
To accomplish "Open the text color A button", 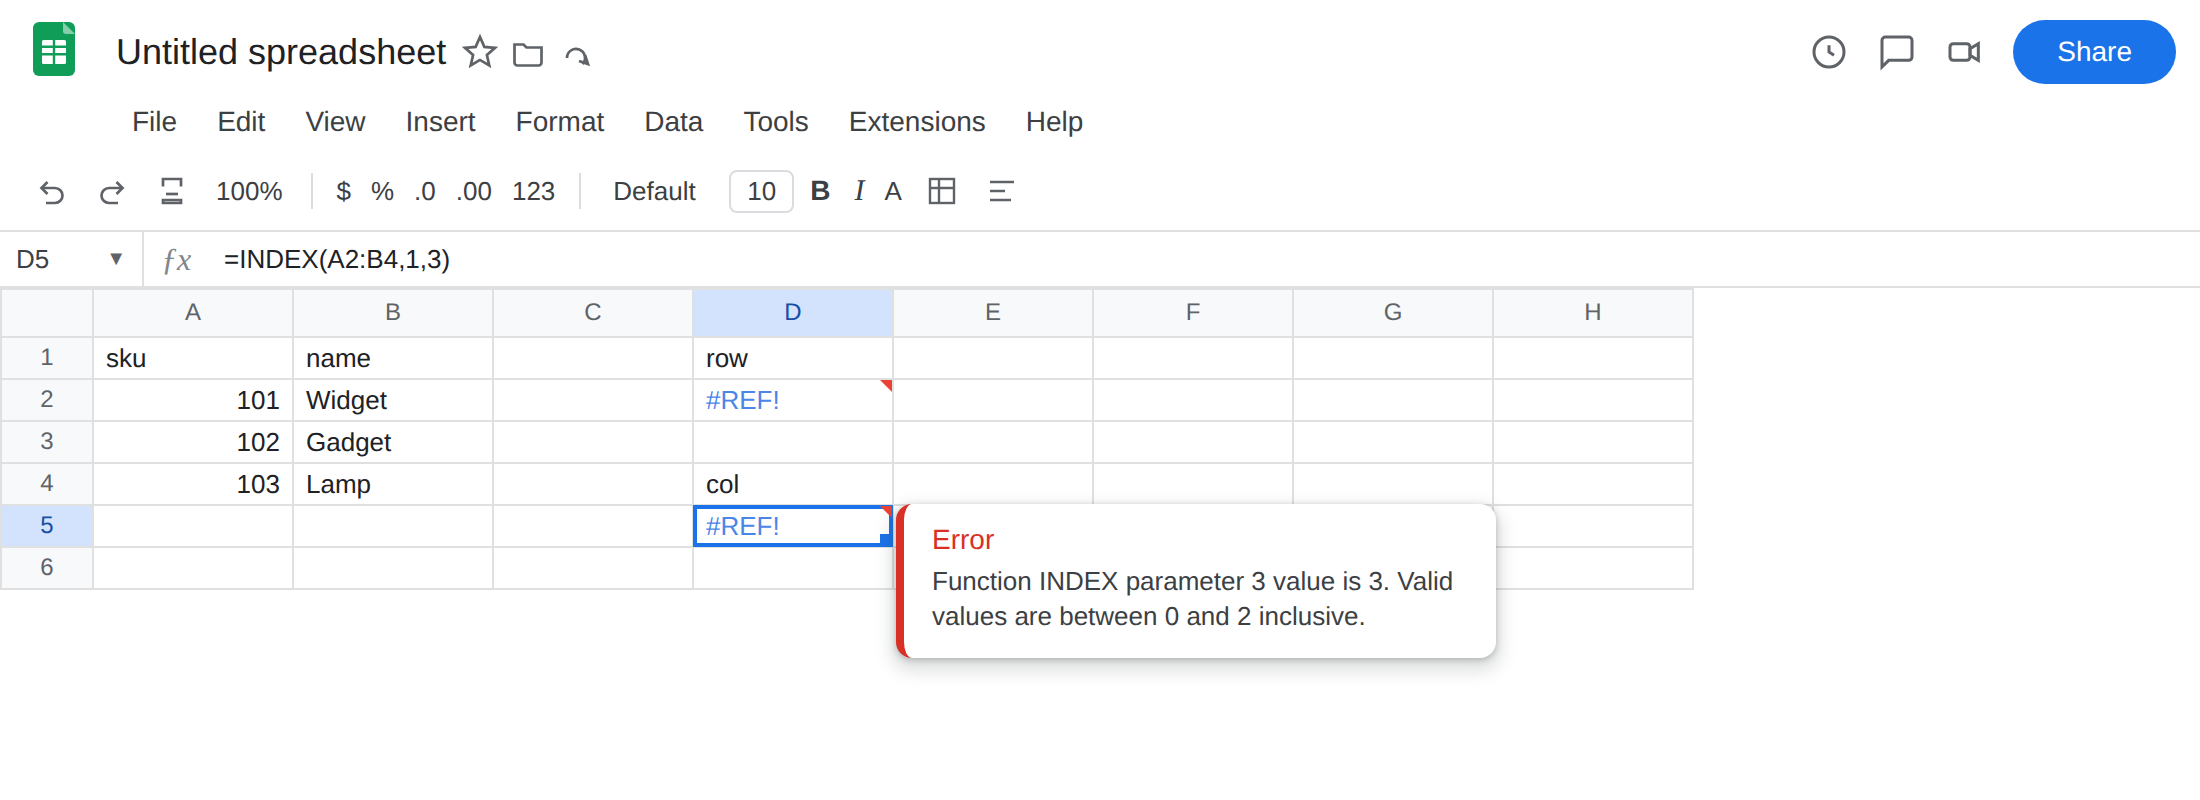I will coord(893,191).
